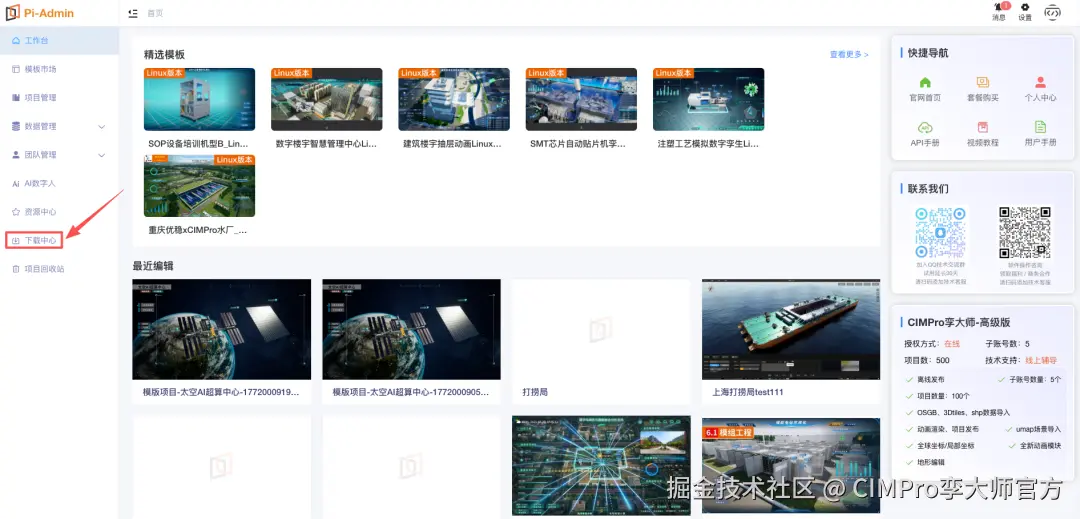This screenshot has height=519, width=1080.
Task: Expand the 团队管理 submenu chevron
Action: click(x=101, y=156)
